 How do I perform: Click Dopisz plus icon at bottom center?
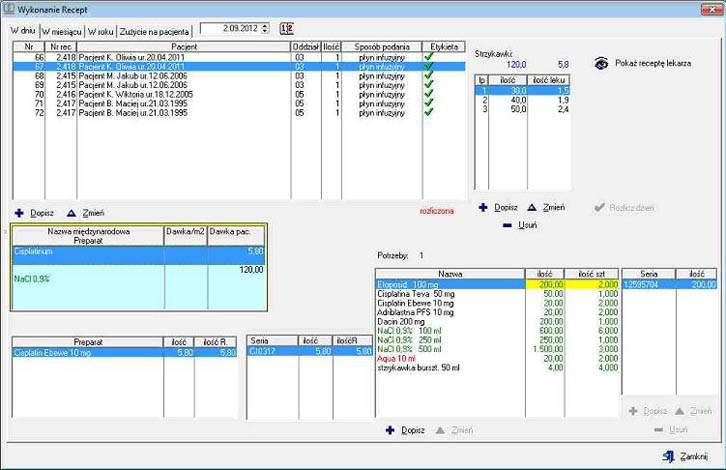pyautogui.click(x=389, y=430)
